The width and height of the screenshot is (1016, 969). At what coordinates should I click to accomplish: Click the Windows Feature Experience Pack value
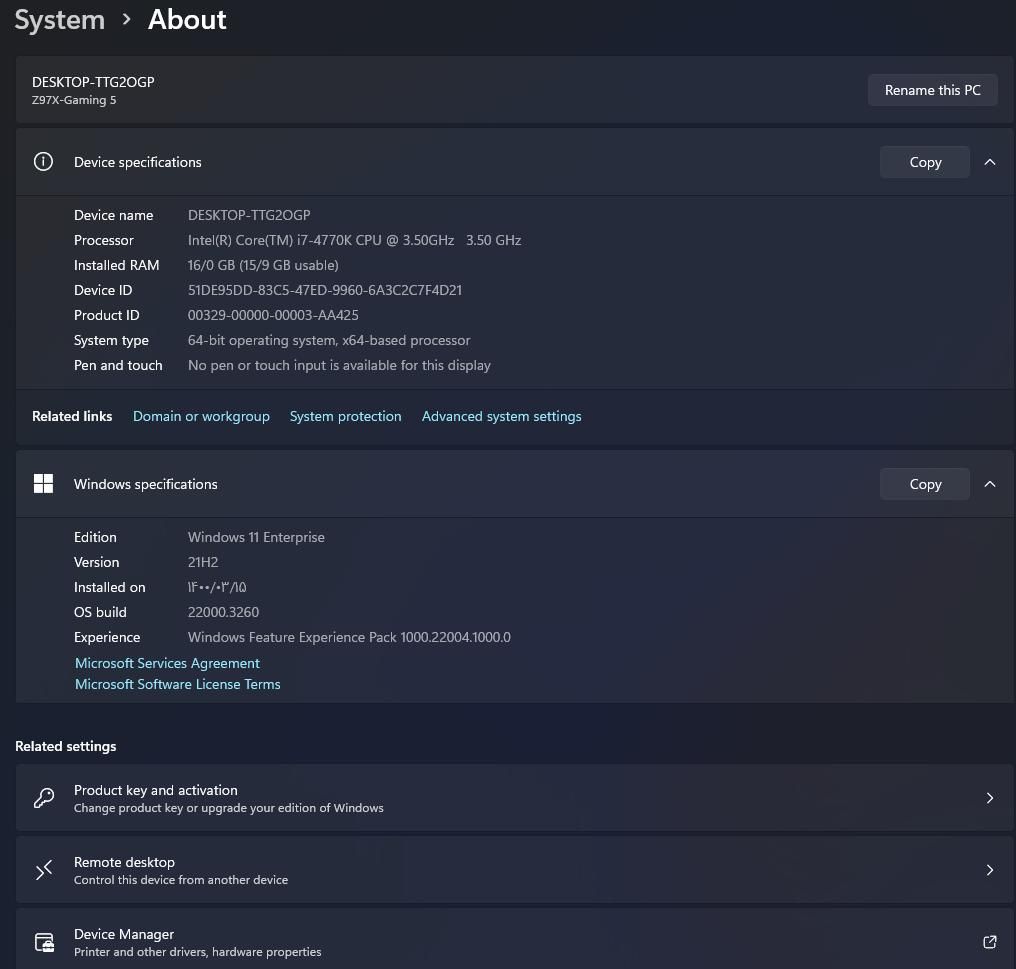(349, 637)
